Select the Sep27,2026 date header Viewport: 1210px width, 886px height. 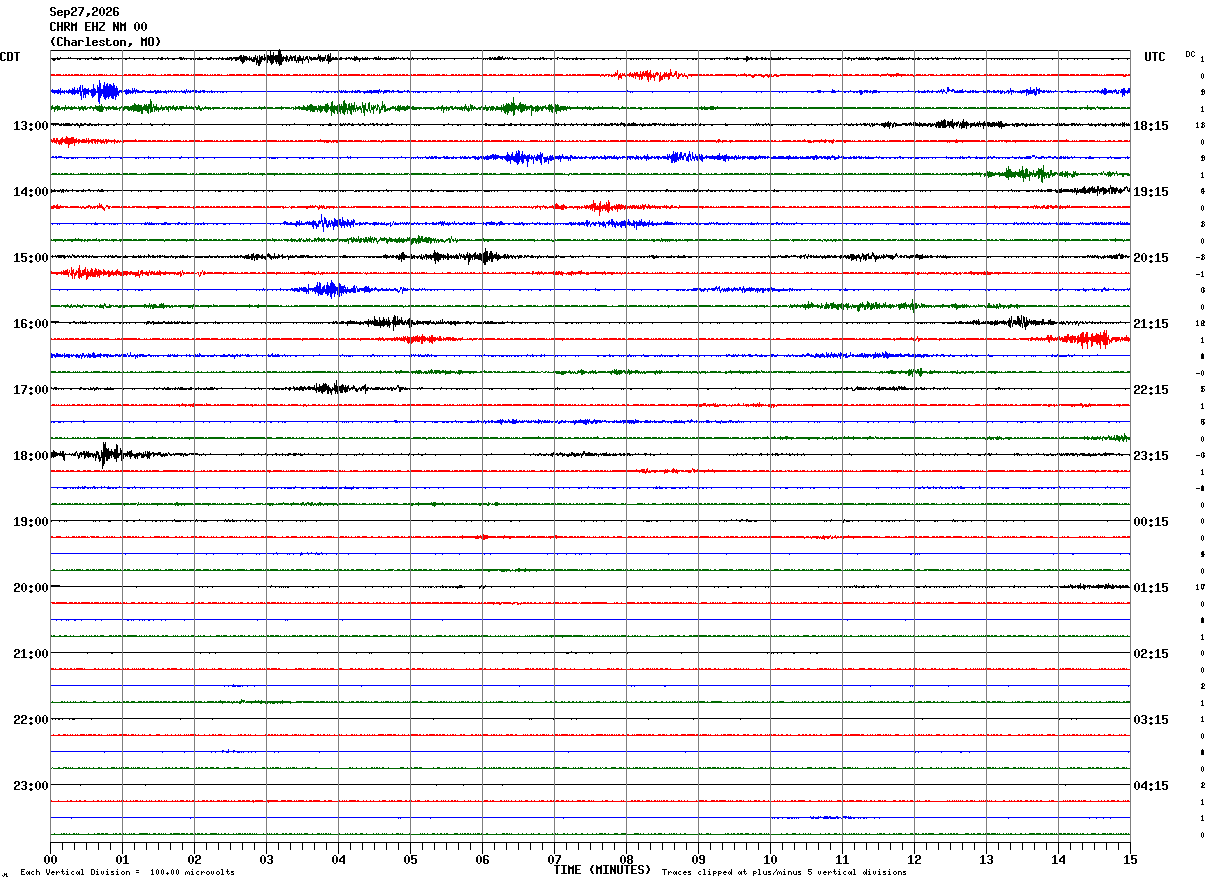tap(84, 12)
